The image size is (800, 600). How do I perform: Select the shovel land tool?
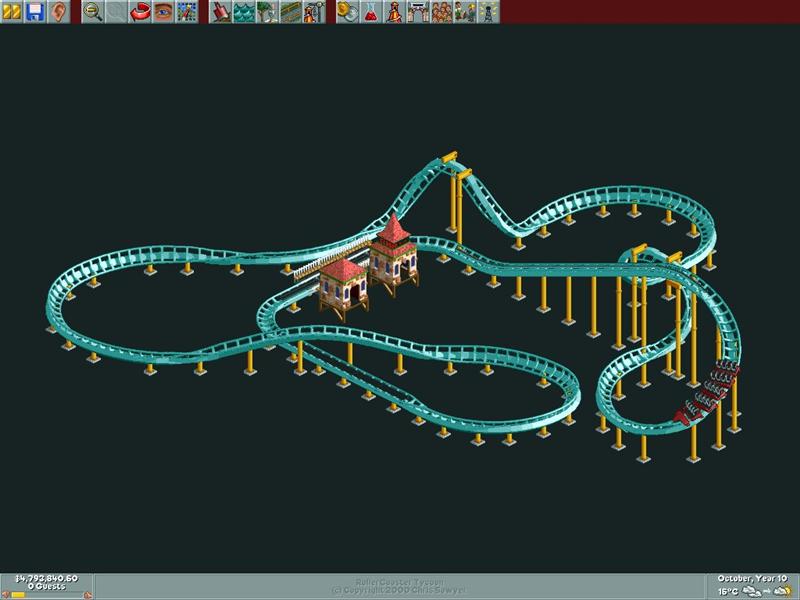tap(221, 12)
